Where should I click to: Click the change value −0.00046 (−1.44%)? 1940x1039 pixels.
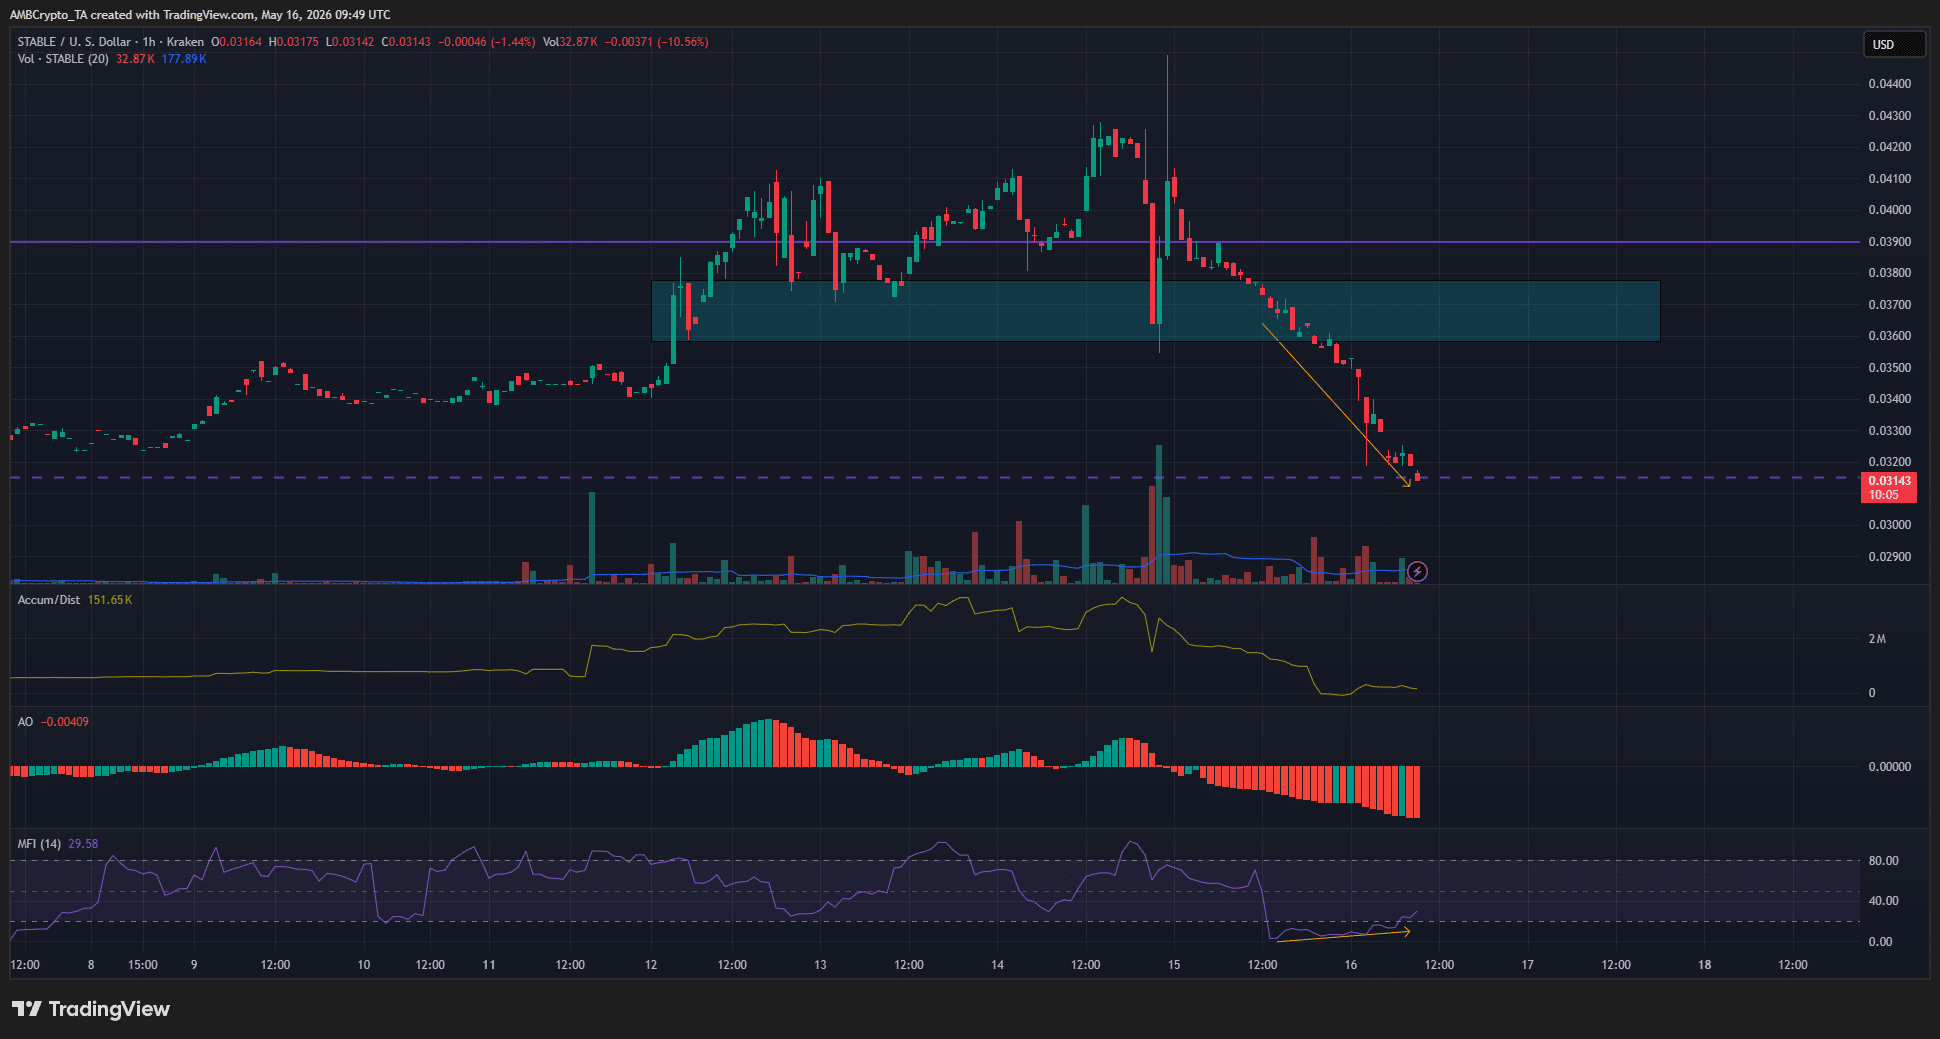(x=487, y=42)
